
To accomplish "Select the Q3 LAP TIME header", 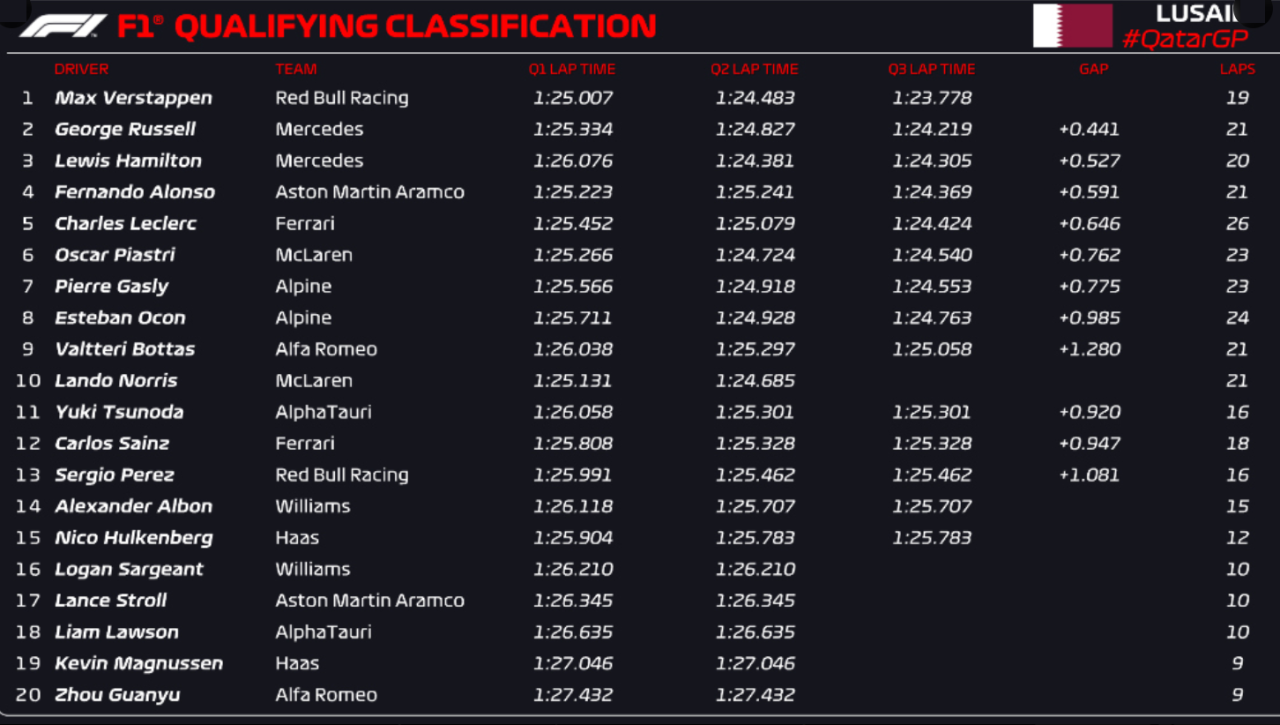I will 931,69.
